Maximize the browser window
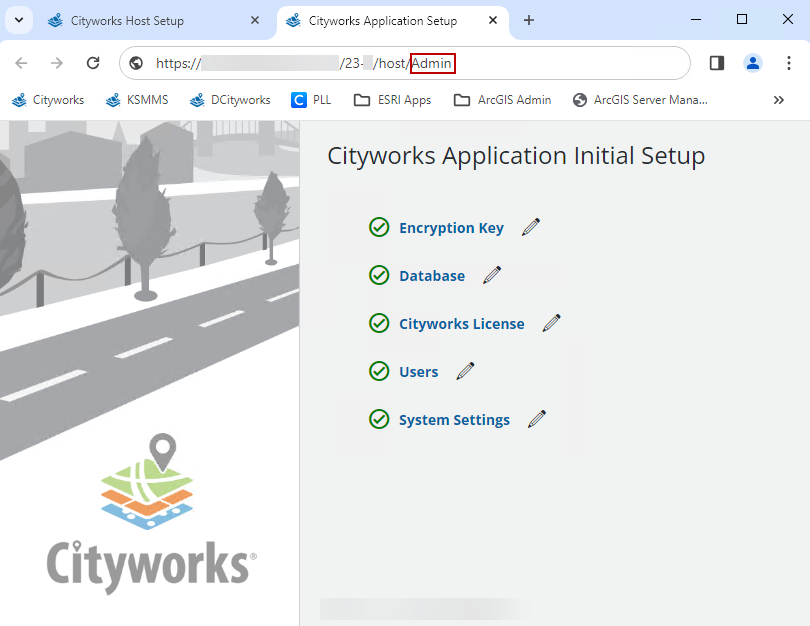The height and width of the screenshot is (626, 810). [742, 20]
